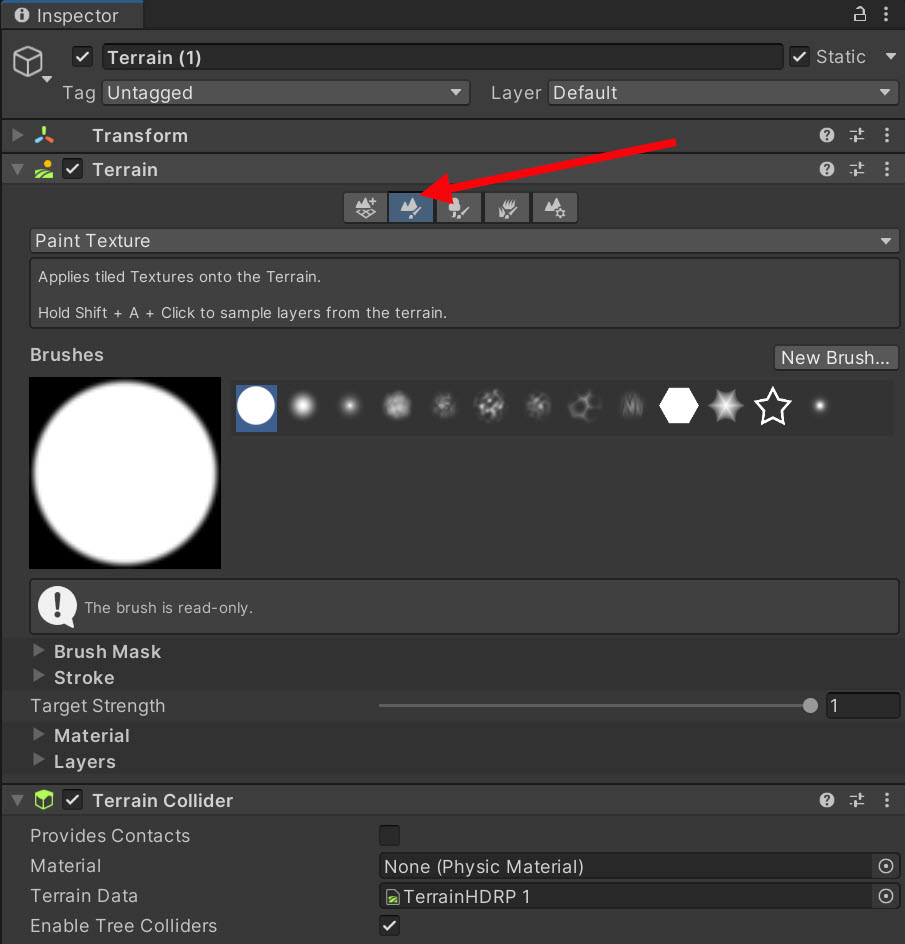Expand the Material section
Screen dimensions: 905x944
click(39, 734)
